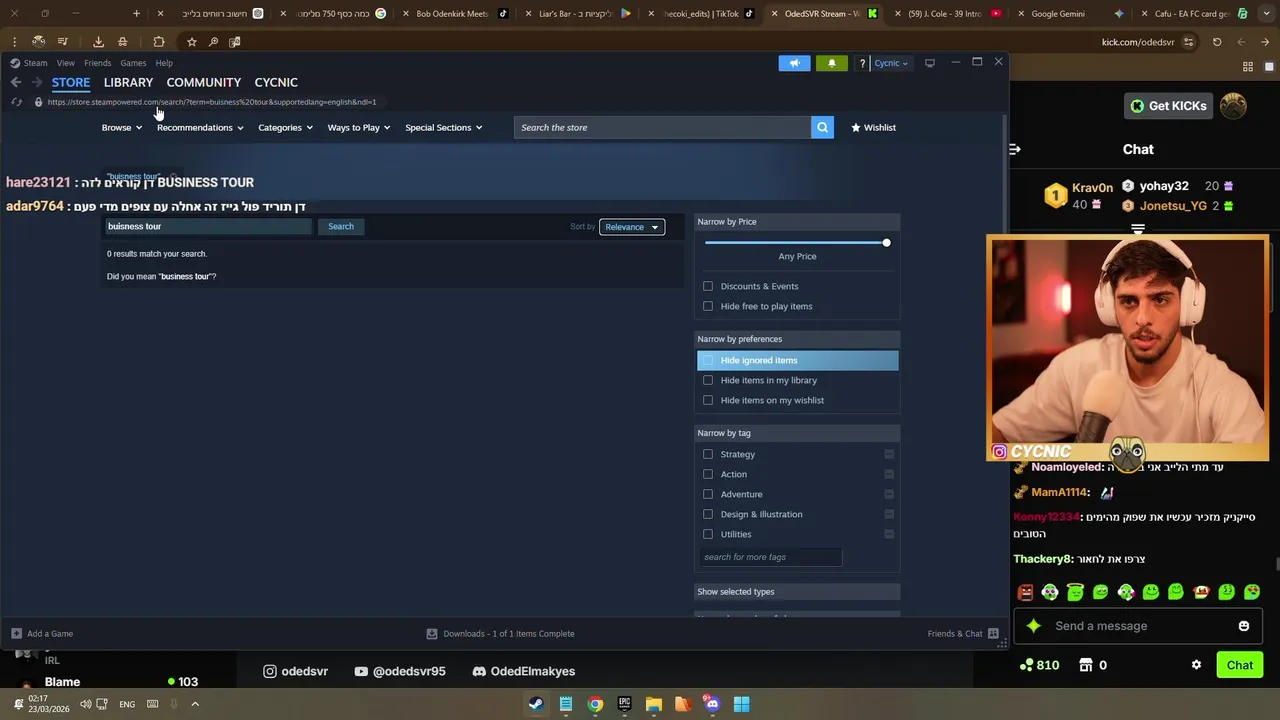Click the Search button beside buisness tour
Image resolution: width=1280 pixels, height=720 pixels.
tap(341, 226)
